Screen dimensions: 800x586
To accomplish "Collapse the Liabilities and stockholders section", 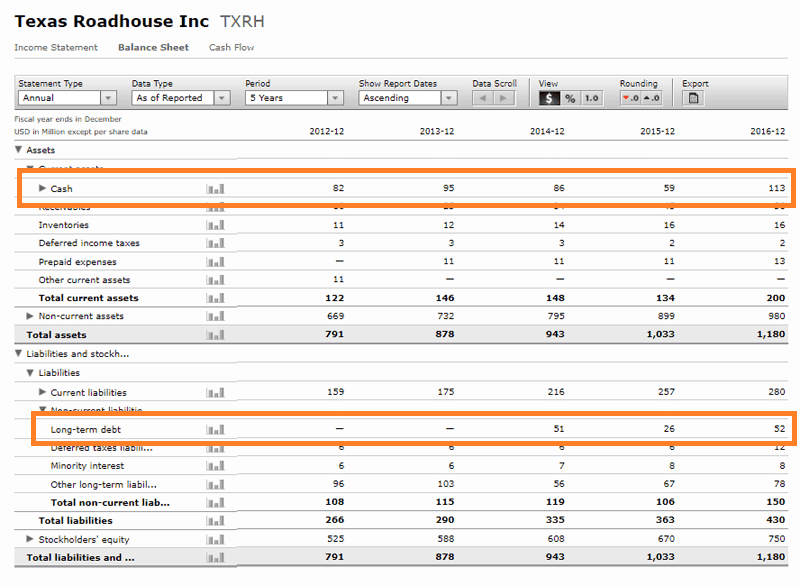I will coord(19,353).
